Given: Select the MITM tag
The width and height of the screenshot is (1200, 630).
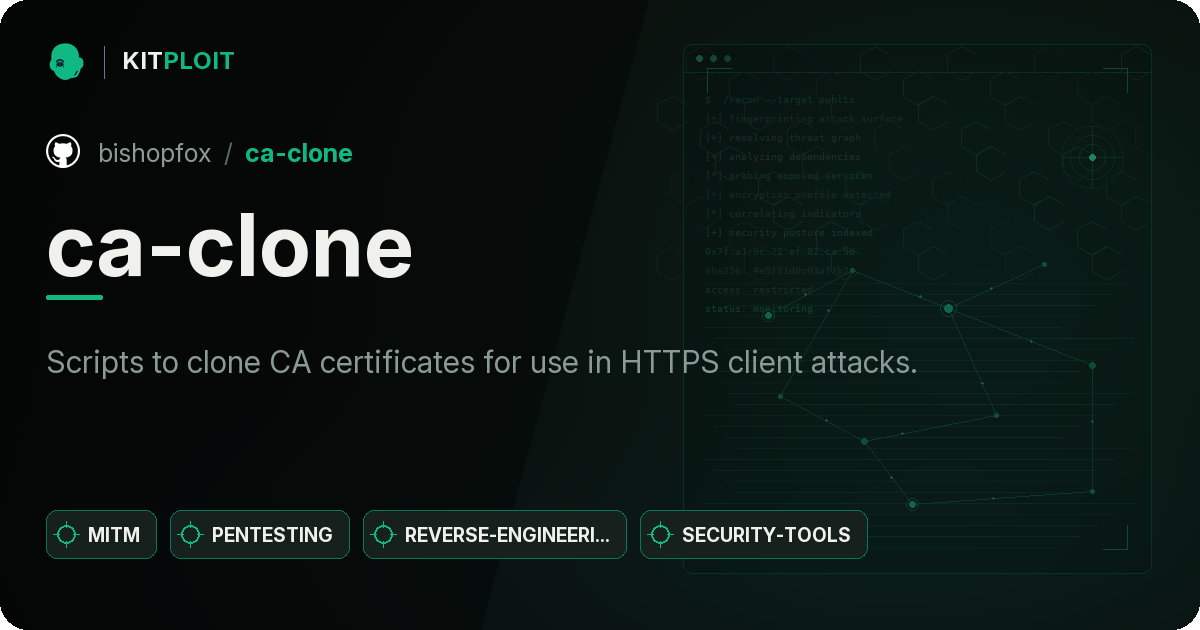Looking at the screenshot, I should pos(101,534).
